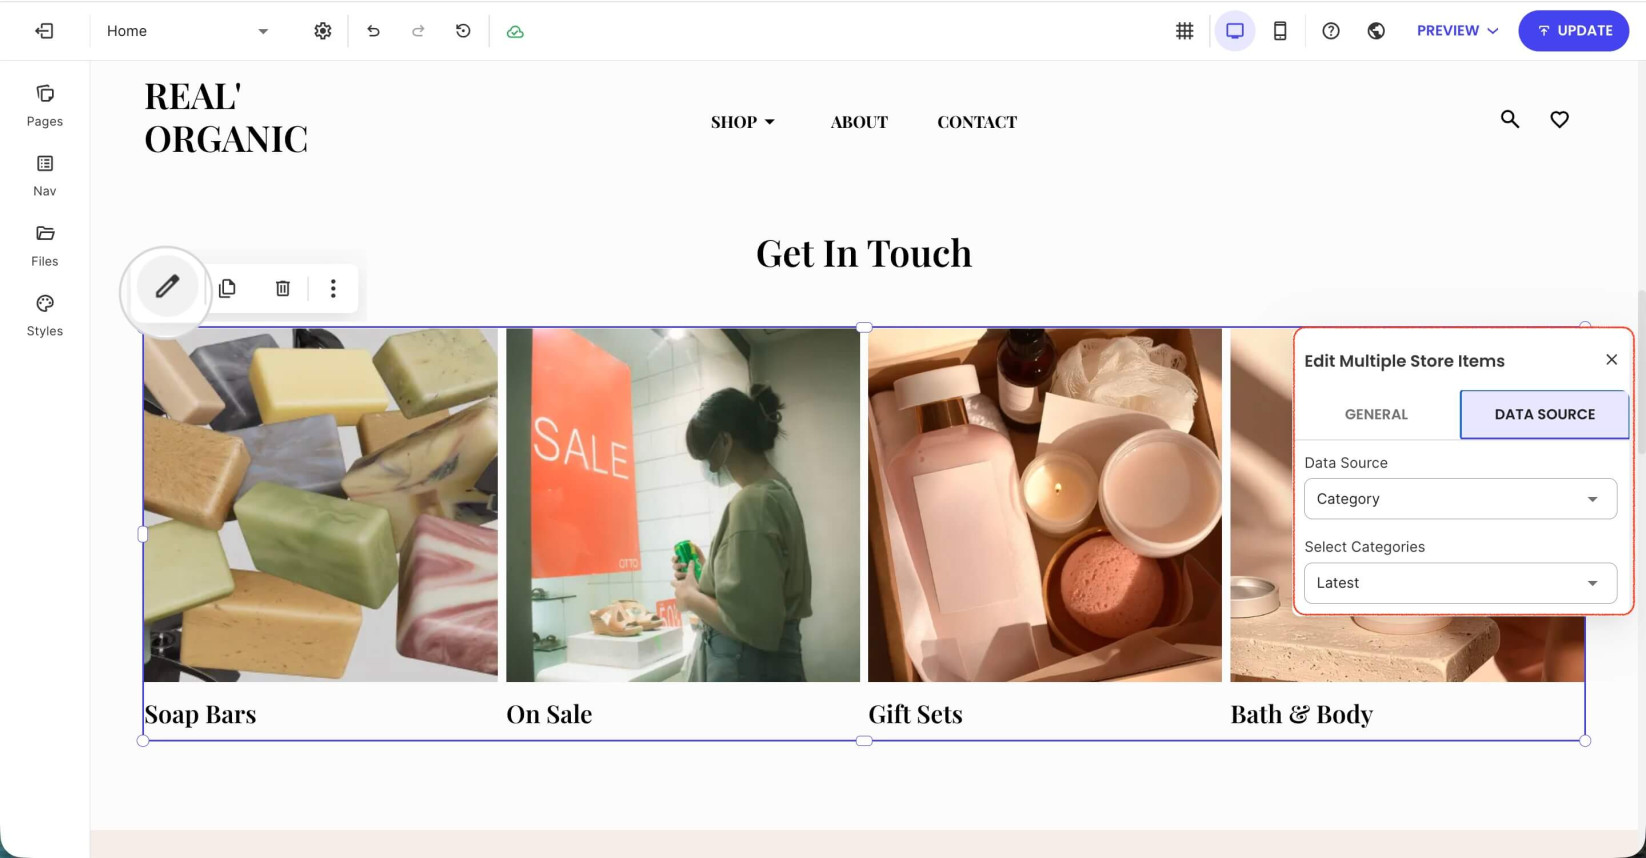Open the Select Categories Latest dropdown

tap(1460, 583)
